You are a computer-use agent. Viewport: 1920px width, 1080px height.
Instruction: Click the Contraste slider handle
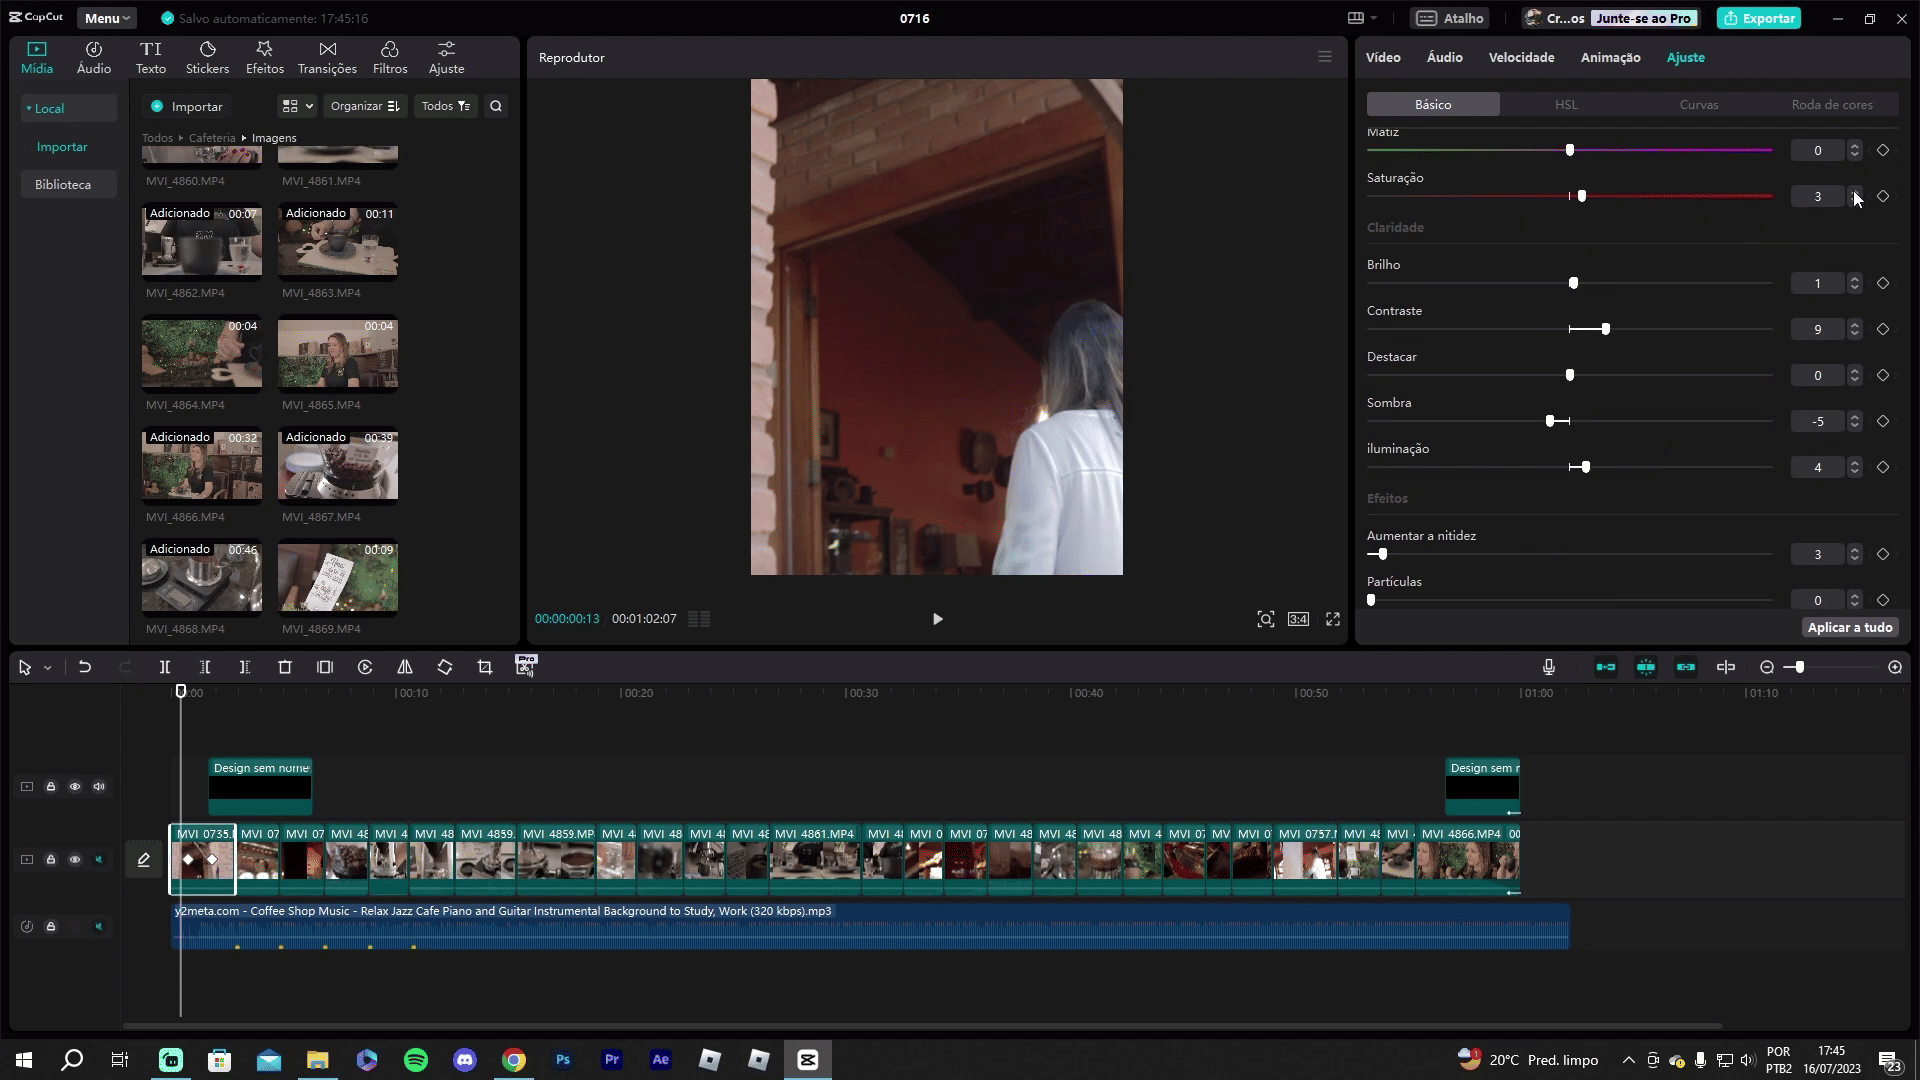pyautogui.click(x=1606, y=329)
